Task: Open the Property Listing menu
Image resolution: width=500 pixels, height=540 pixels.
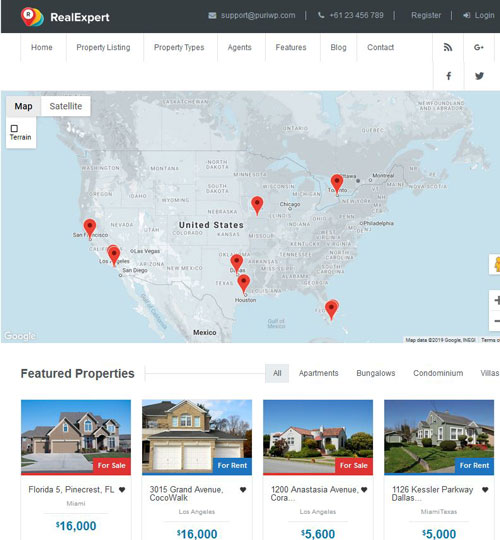Action: coord(103,48)
